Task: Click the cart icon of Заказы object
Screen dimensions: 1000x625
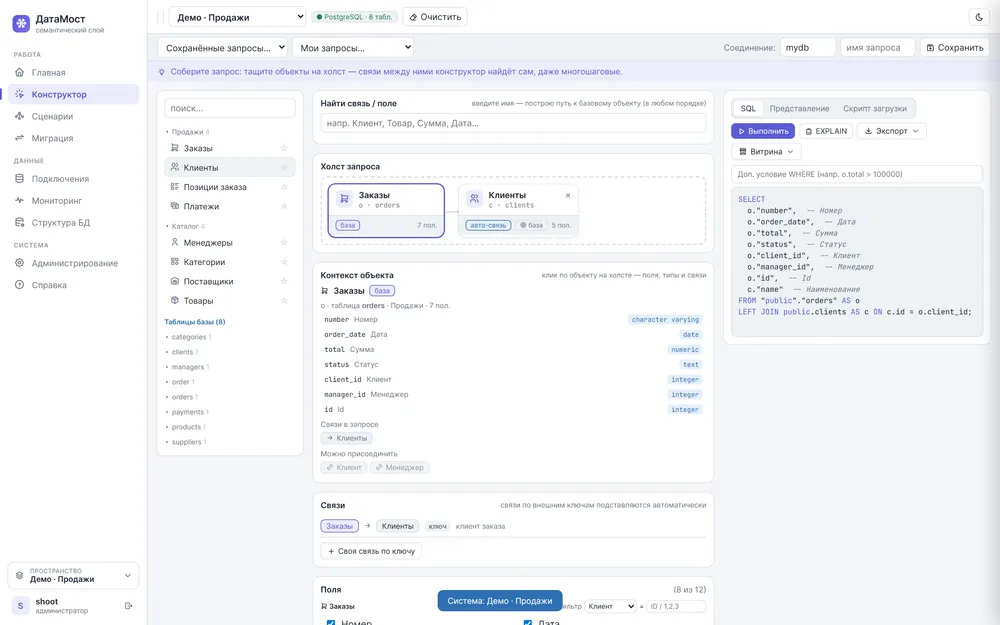Action: (174, 148)
